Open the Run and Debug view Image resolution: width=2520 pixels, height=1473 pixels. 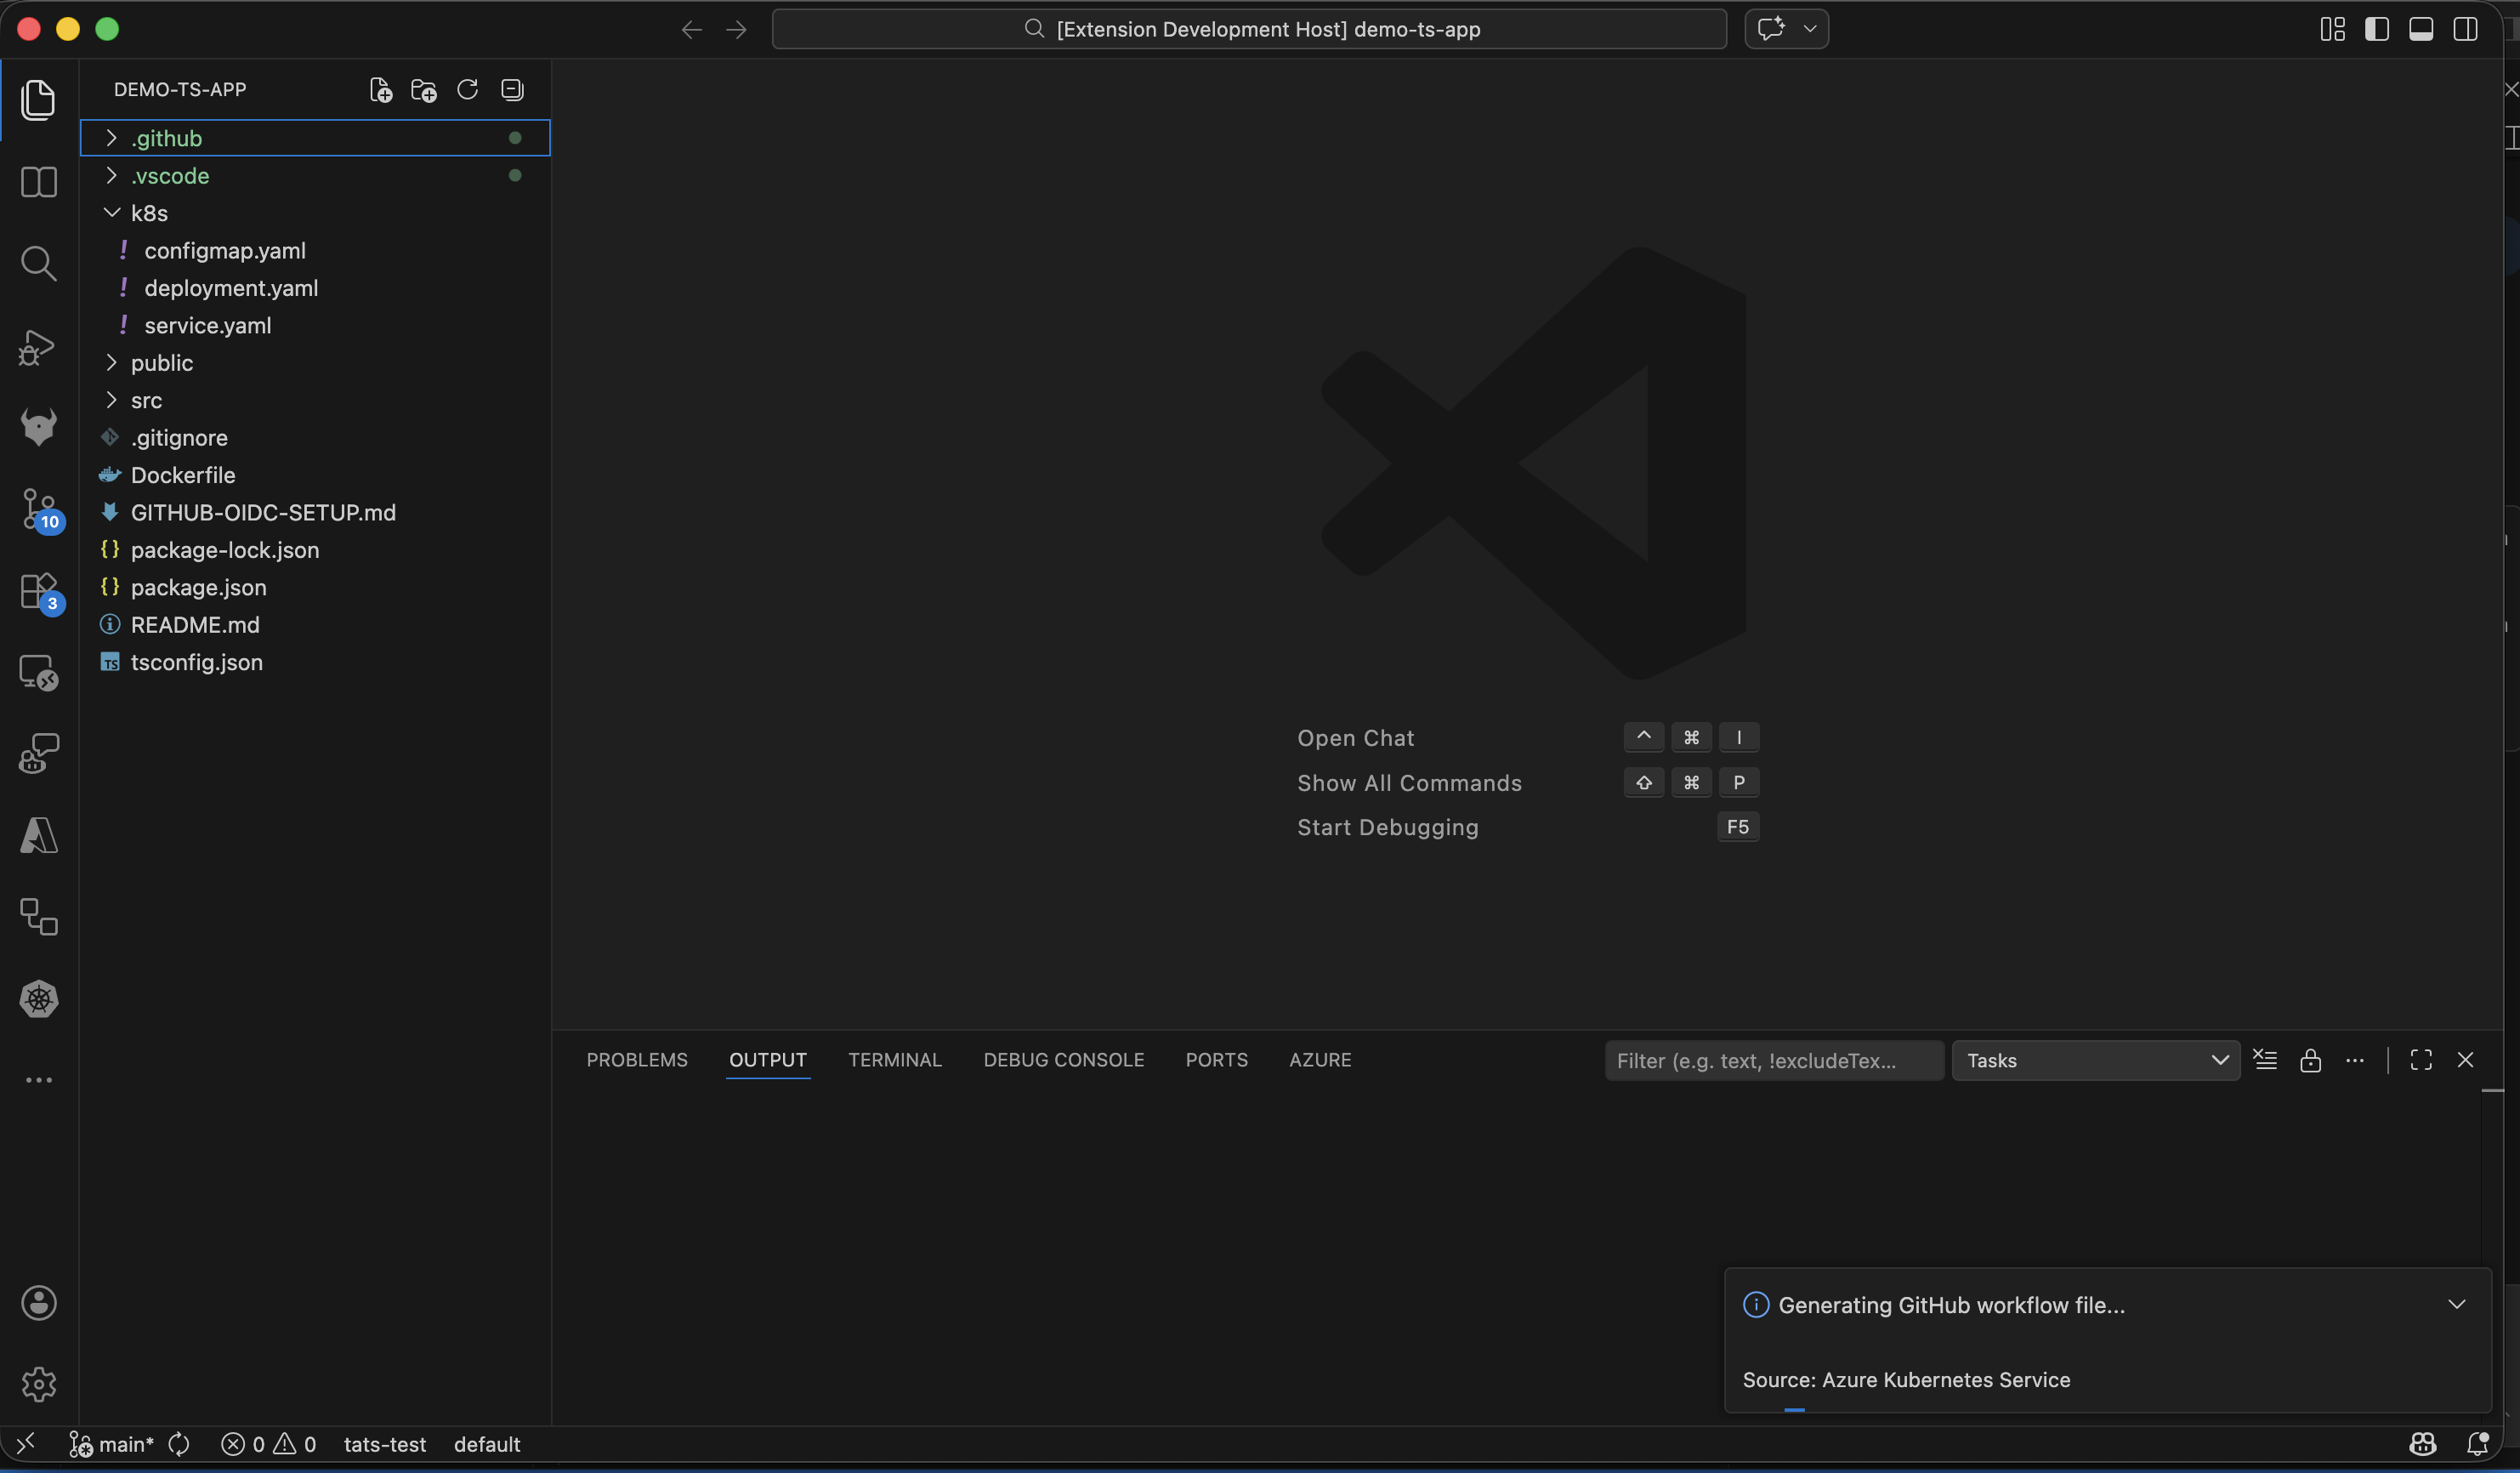tap(39, 347)
